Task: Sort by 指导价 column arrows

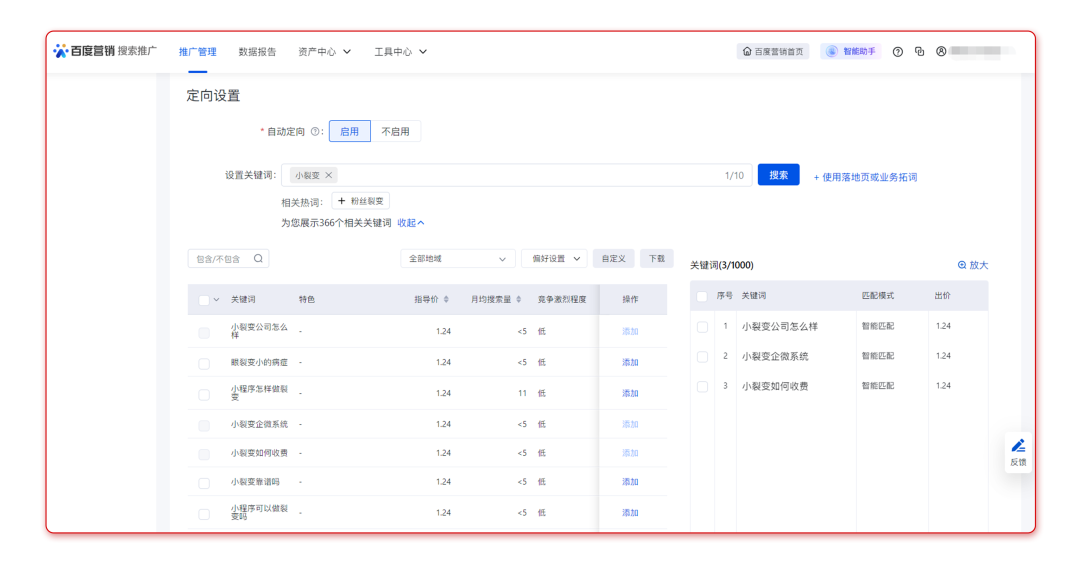Action: (x=446, y=299)
